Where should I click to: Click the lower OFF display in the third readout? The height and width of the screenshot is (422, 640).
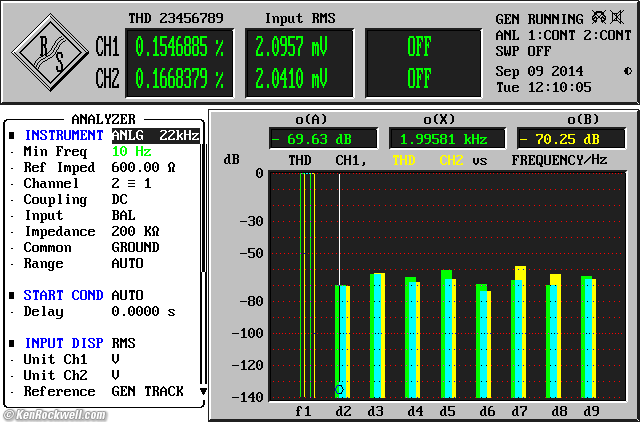[419, 78]
